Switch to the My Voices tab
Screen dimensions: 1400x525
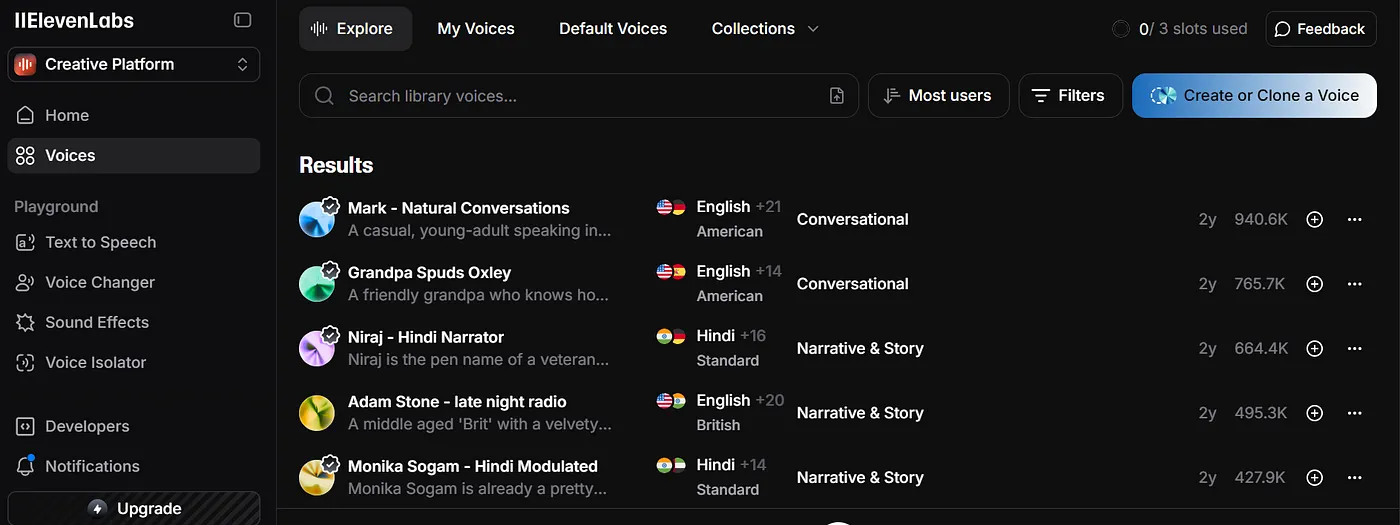click(476, 29)
